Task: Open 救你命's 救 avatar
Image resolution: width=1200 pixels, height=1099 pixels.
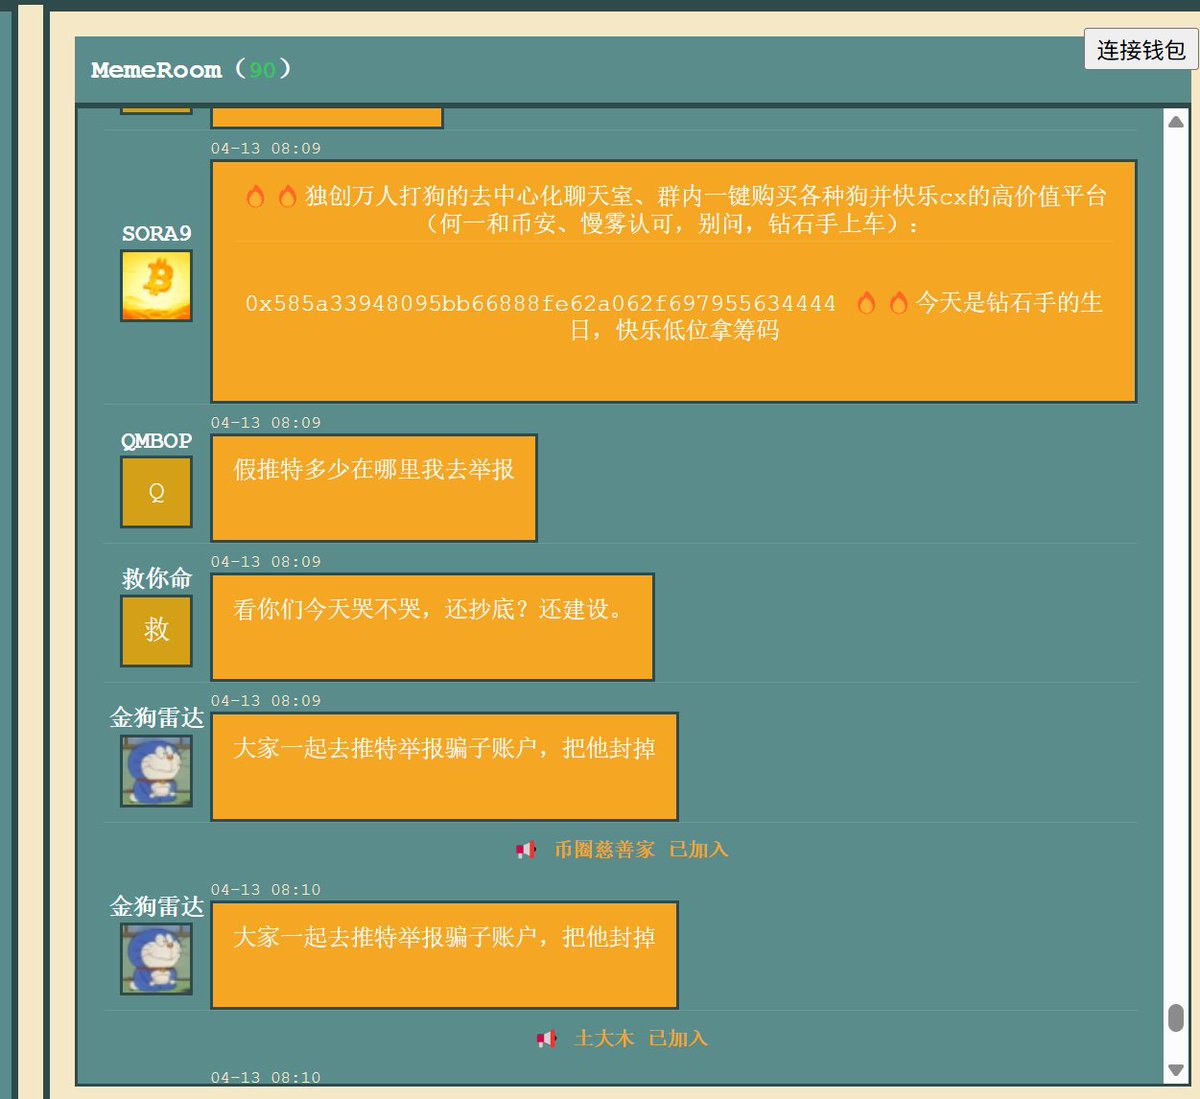Action: coord(156,631)
